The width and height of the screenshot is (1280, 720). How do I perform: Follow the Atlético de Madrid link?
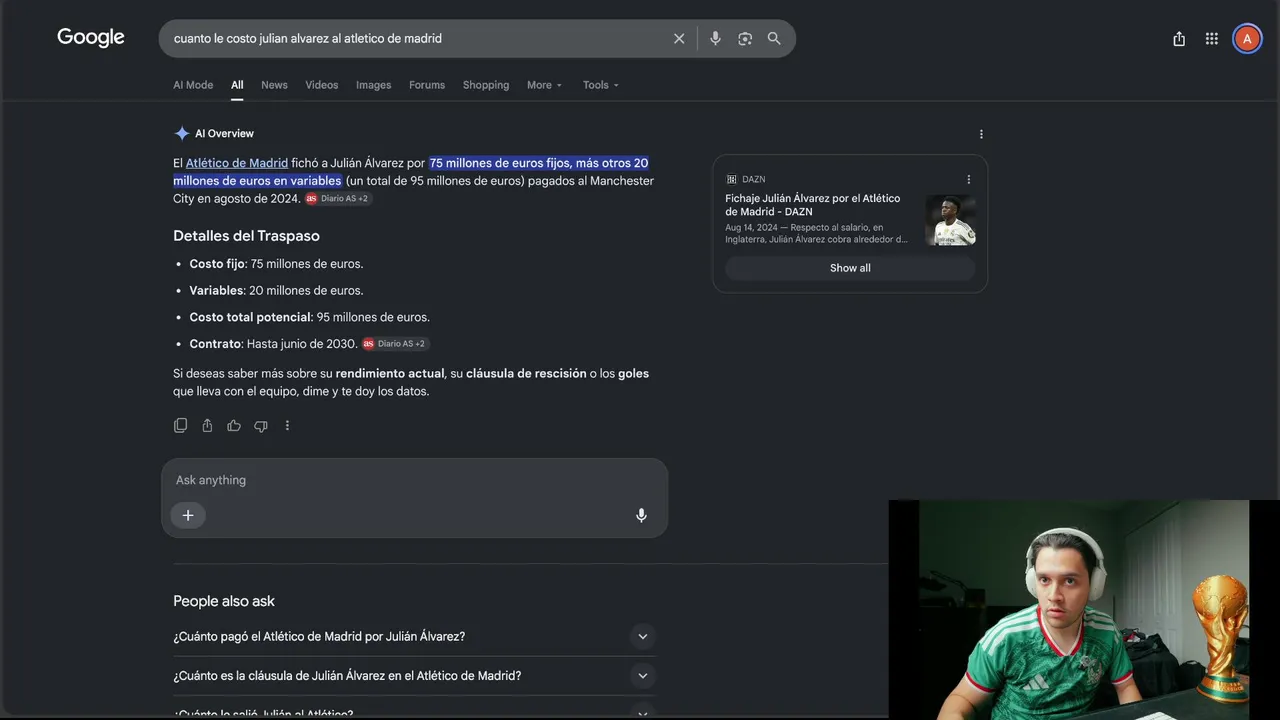(x=237, y=163)
